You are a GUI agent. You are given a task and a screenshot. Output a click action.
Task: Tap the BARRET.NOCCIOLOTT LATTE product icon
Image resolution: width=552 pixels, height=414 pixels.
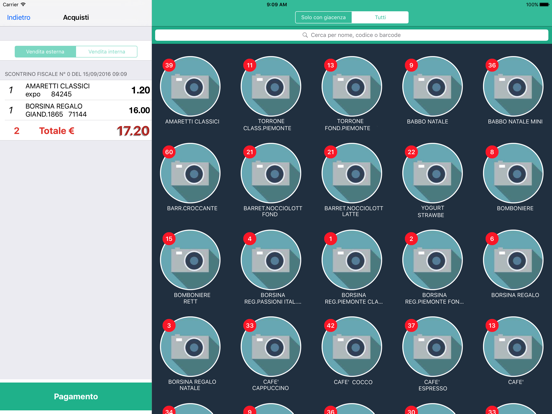click(x=352, y=174)
